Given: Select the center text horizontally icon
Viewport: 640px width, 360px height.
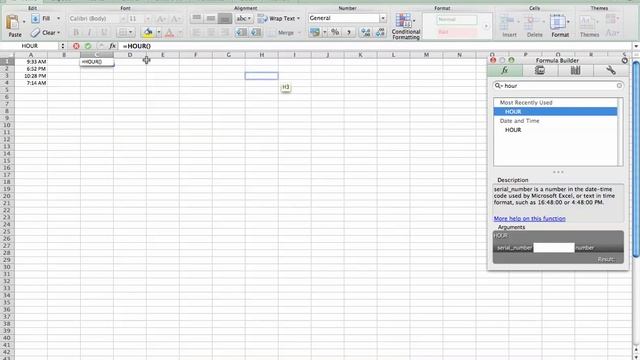Looking at the screenshot, I should 211,32.
